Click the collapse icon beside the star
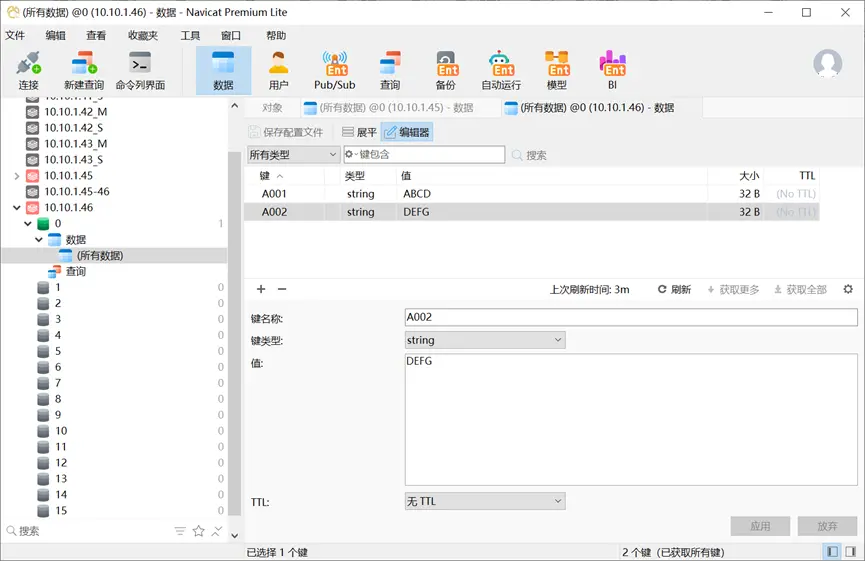 click(217, 531)
